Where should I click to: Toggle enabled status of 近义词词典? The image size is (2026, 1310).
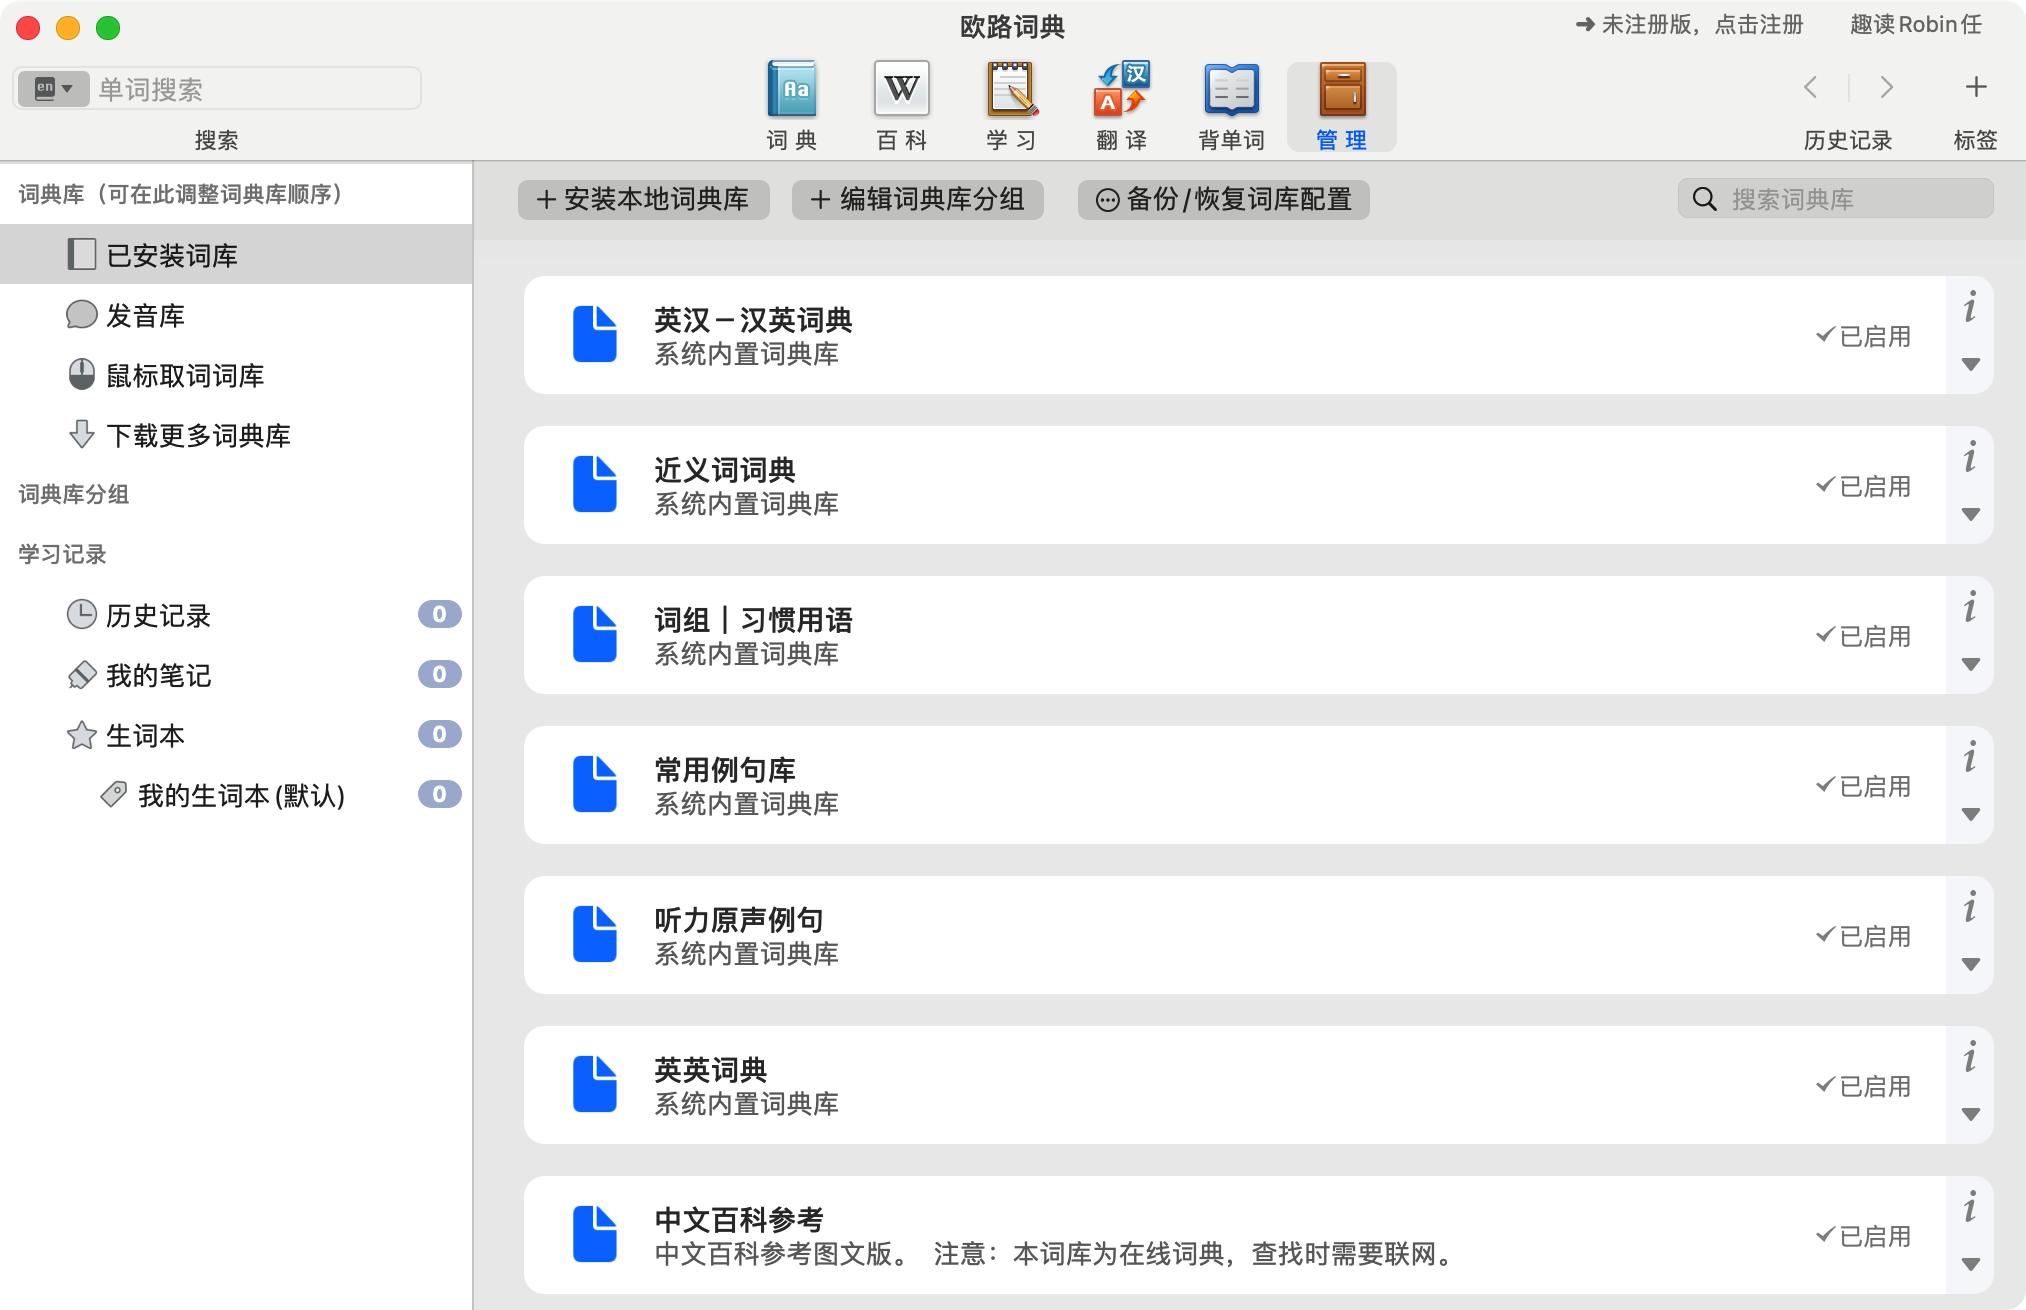click(x=1862, y=486)
